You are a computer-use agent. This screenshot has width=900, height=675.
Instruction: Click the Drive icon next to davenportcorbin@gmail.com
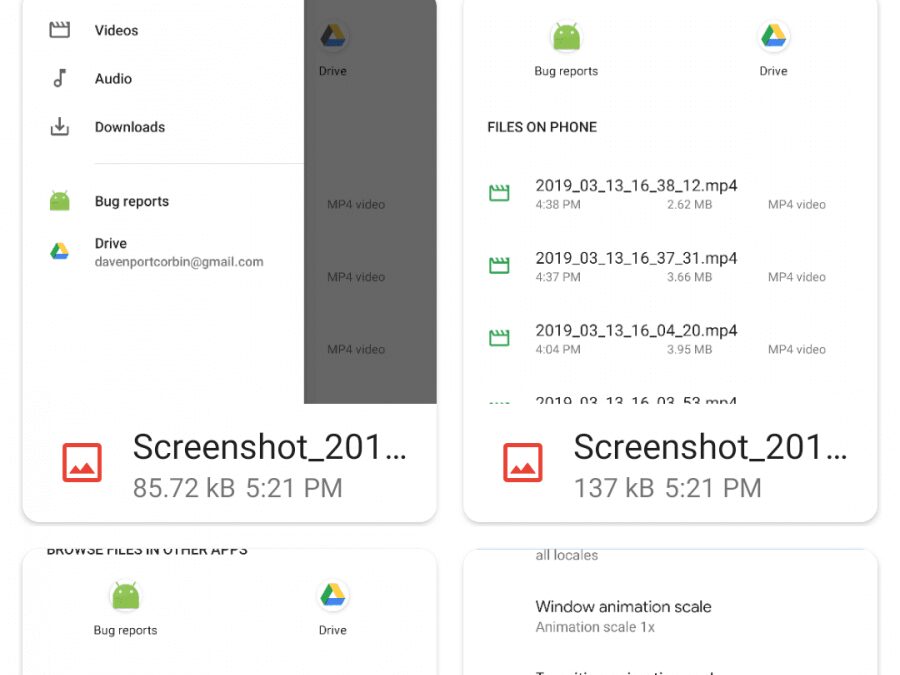pyautogui.click(x=60, y=252)
